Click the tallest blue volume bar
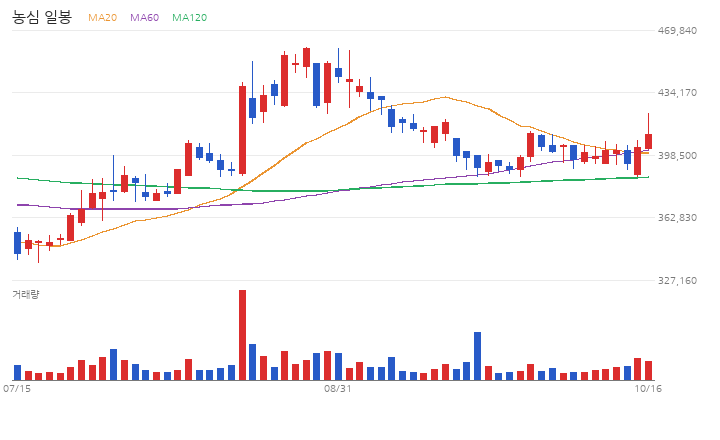 [x=478, y=356]
